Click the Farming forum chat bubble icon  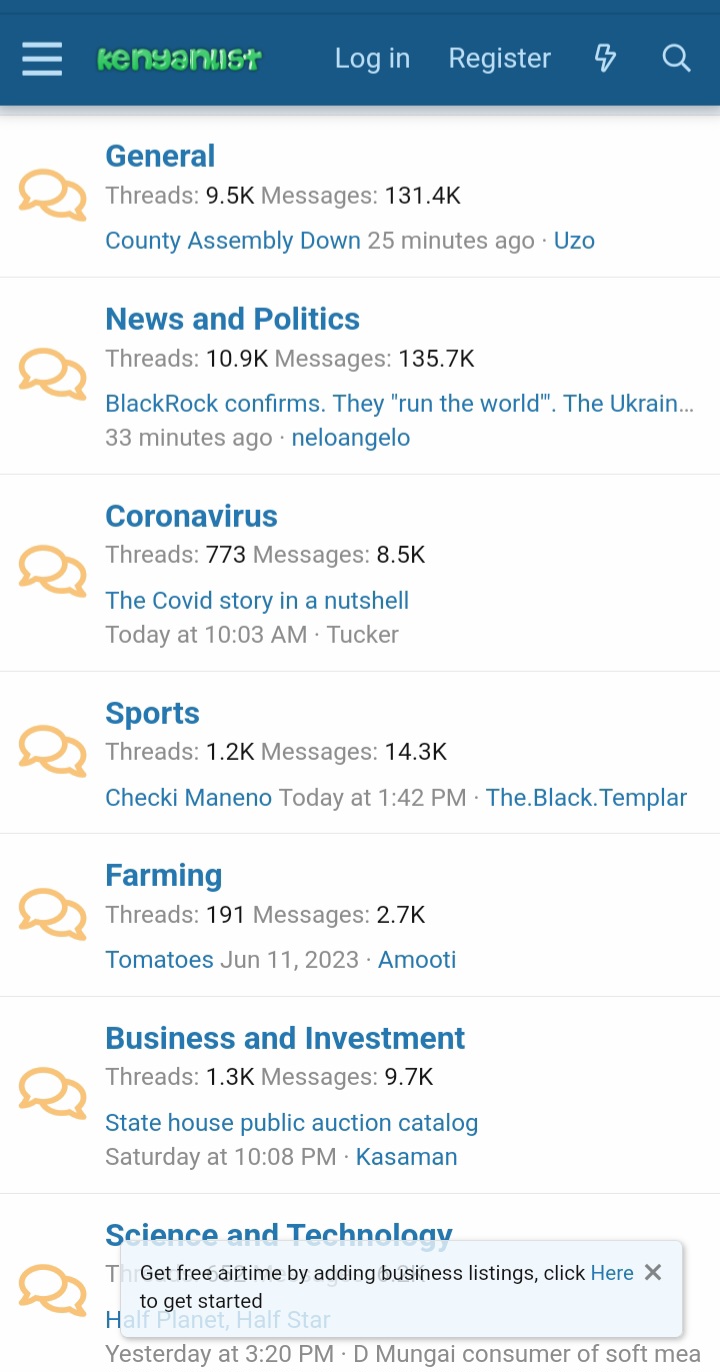(52, 915)
